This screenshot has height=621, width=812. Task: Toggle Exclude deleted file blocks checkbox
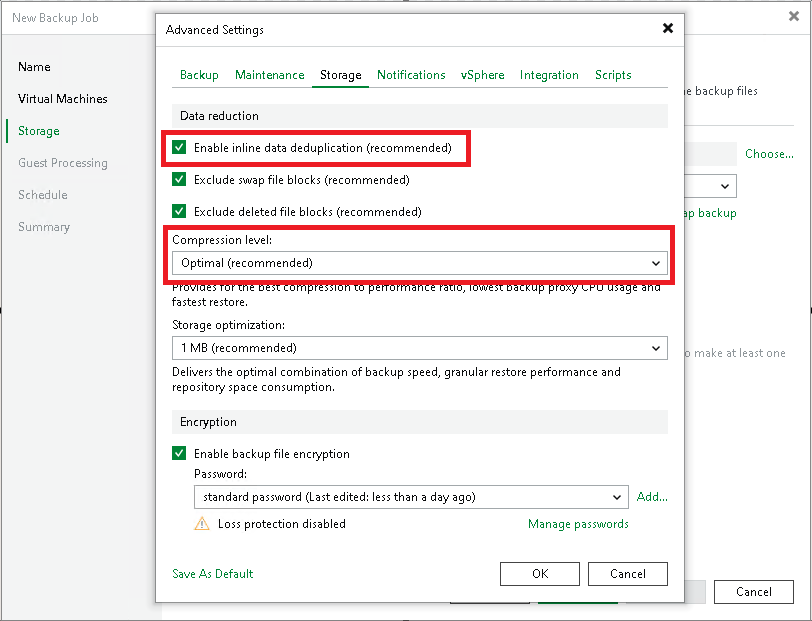(180, 212)
